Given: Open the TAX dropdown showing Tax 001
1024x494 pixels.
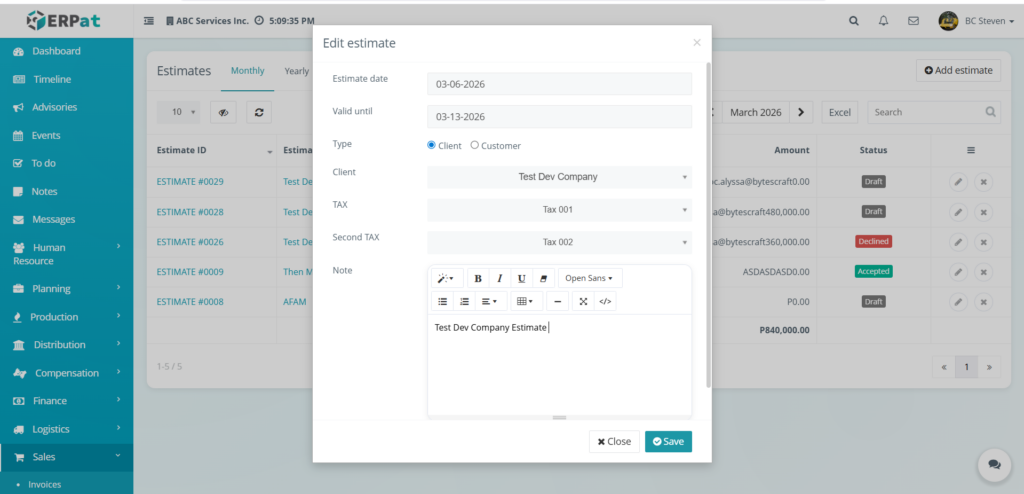Looking at the screenshot, I should coord(559,210).
